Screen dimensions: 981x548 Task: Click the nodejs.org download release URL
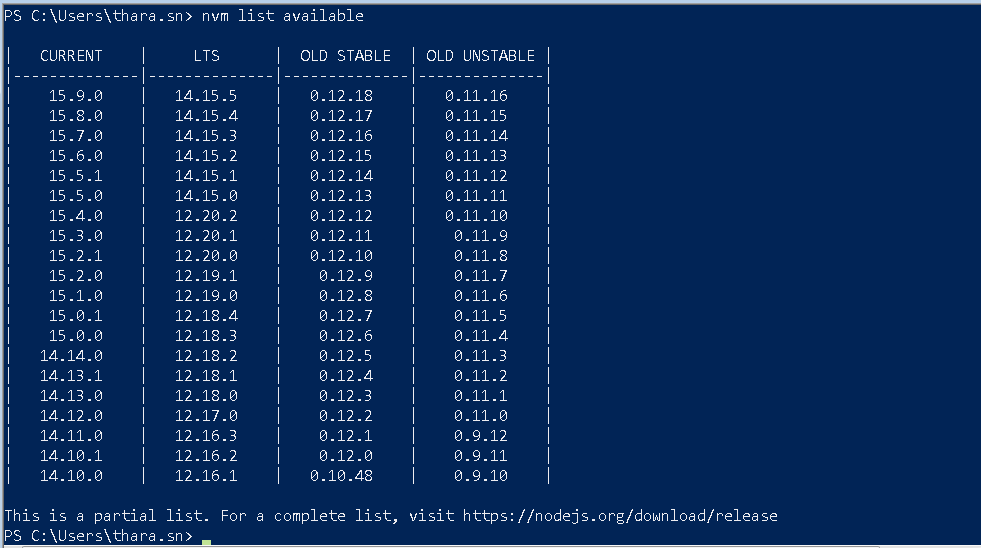pos(620,515)
